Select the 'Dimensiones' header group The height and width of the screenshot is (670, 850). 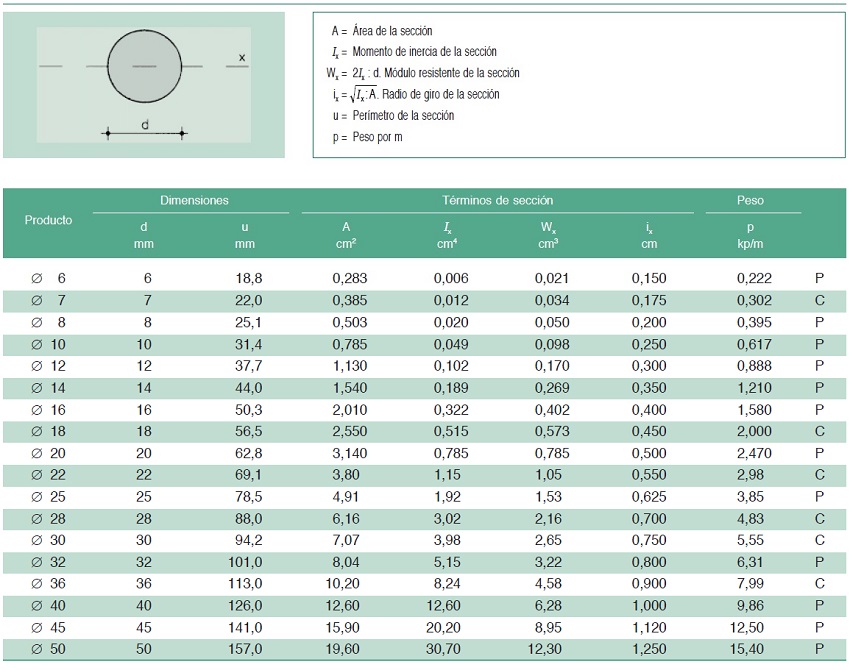click(194, 201)
